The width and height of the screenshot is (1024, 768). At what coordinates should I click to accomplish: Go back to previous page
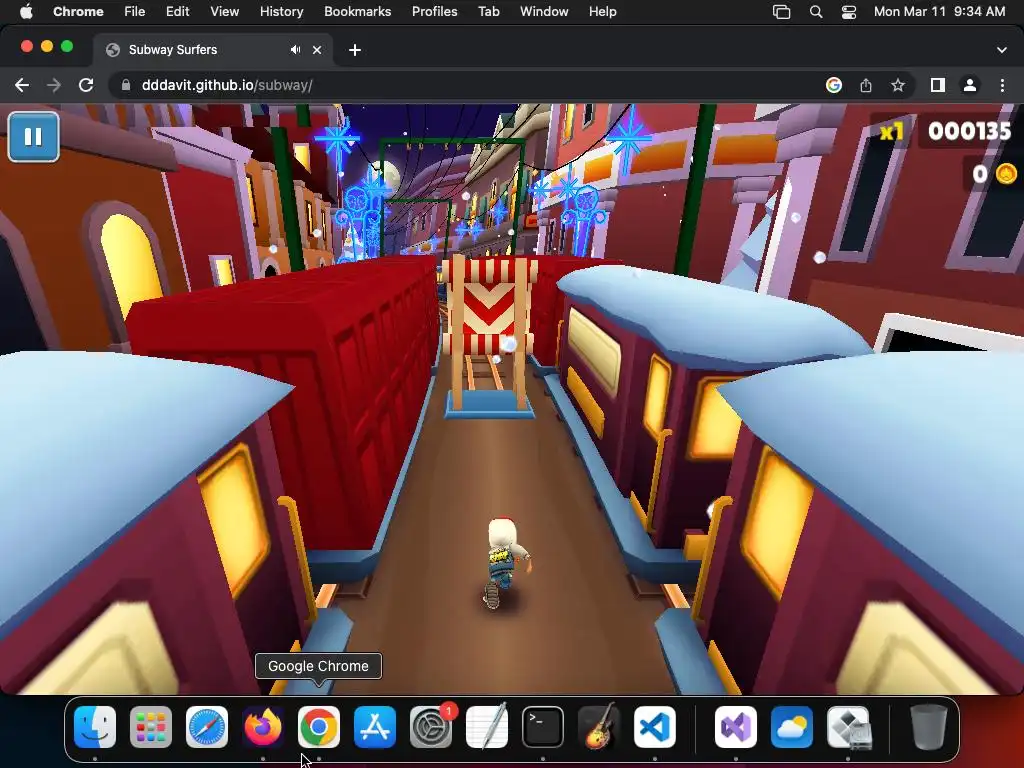tap(22, 86)
